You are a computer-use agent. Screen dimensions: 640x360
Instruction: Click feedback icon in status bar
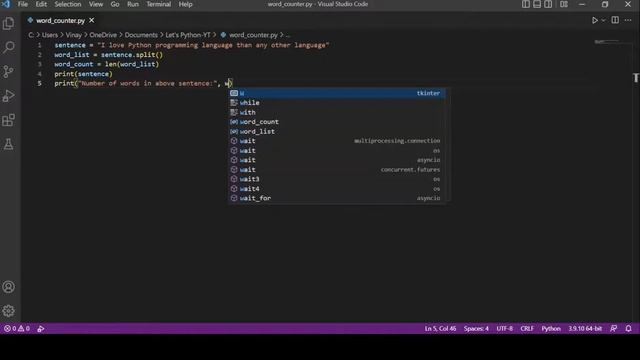pos(613,329)
